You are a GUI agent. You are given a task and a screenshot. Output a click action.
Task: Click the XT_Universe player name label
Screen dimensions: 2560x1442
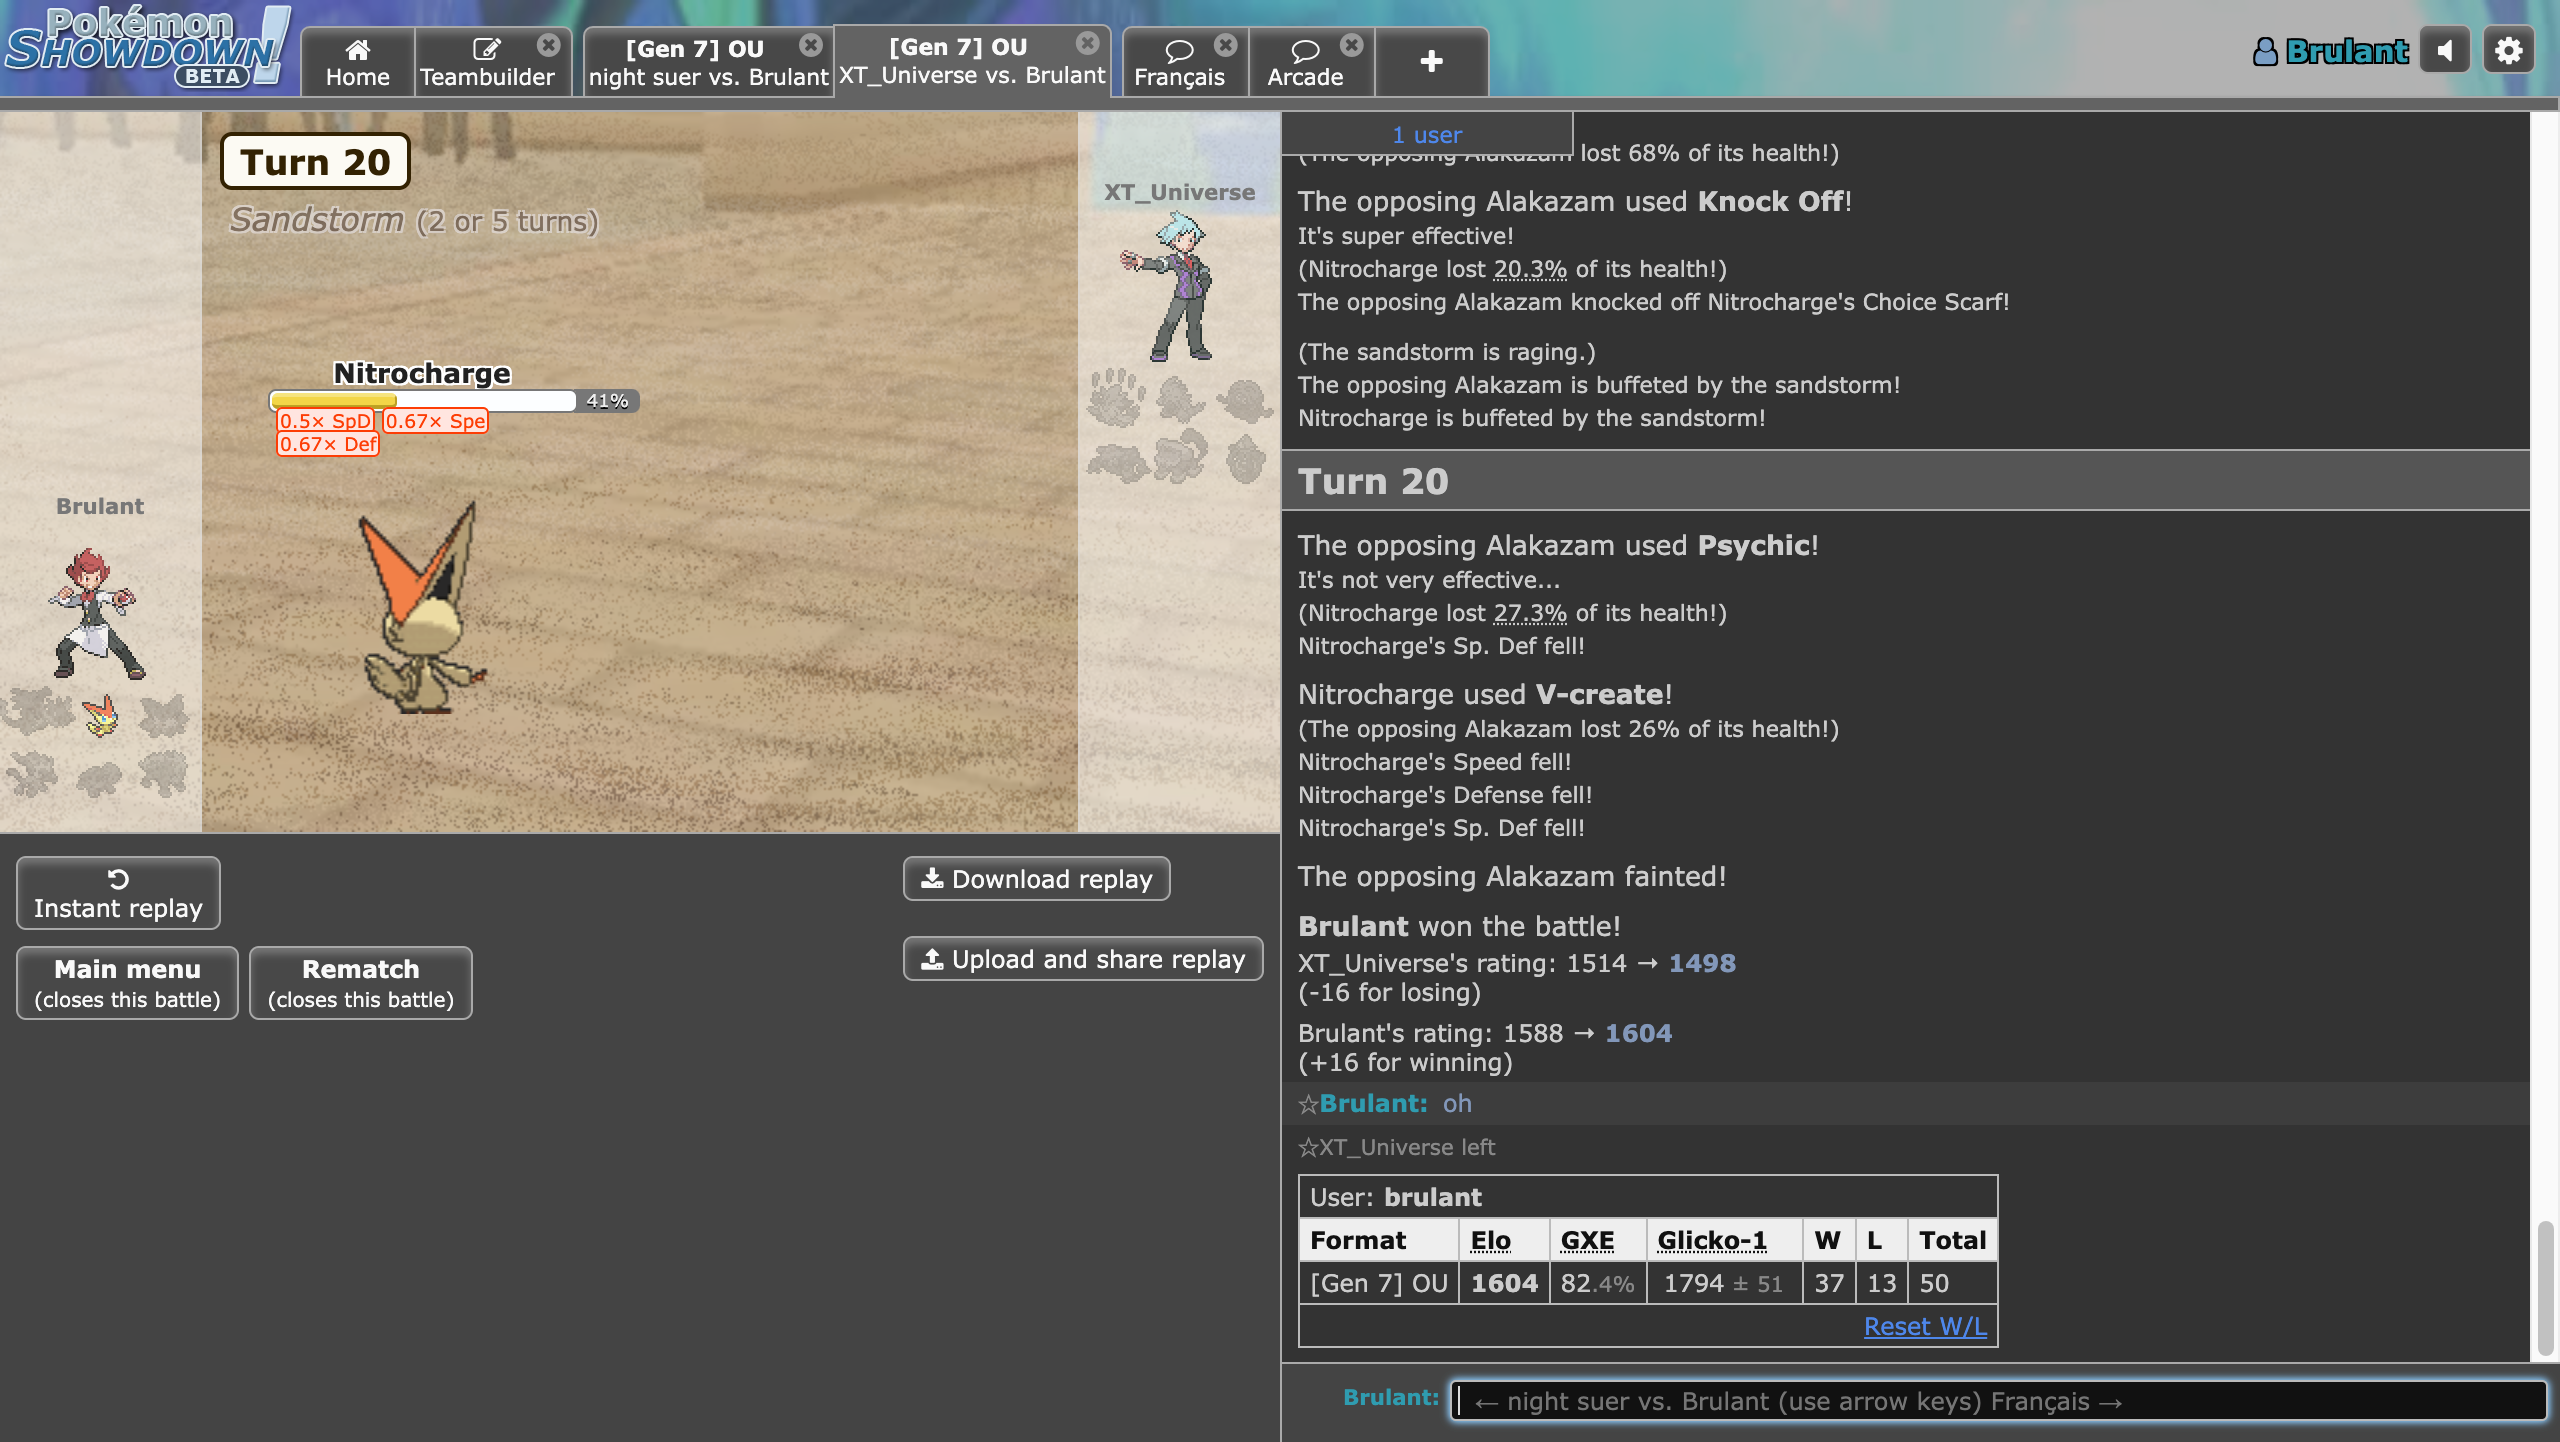[x=1179, y=192]
